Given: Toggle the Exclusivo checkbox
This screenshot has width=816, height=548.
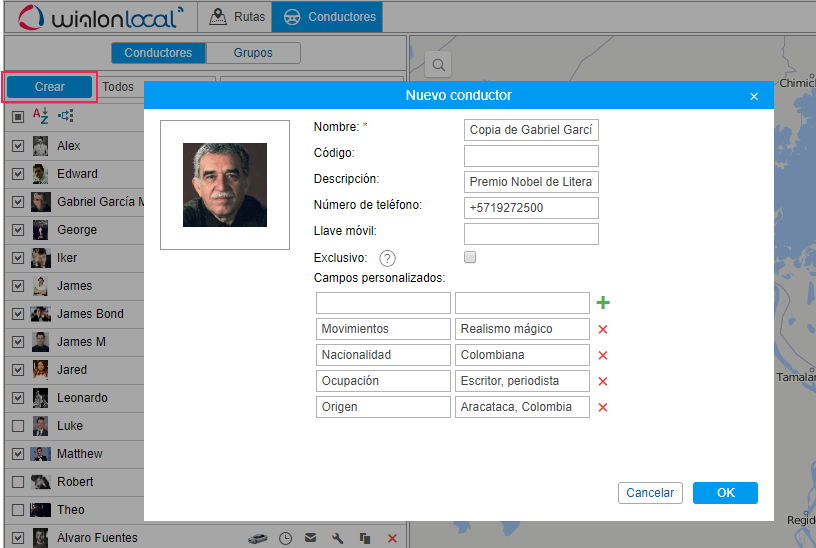Looking at the screenshot, I should pyautogui.click(x=470, y=257).
